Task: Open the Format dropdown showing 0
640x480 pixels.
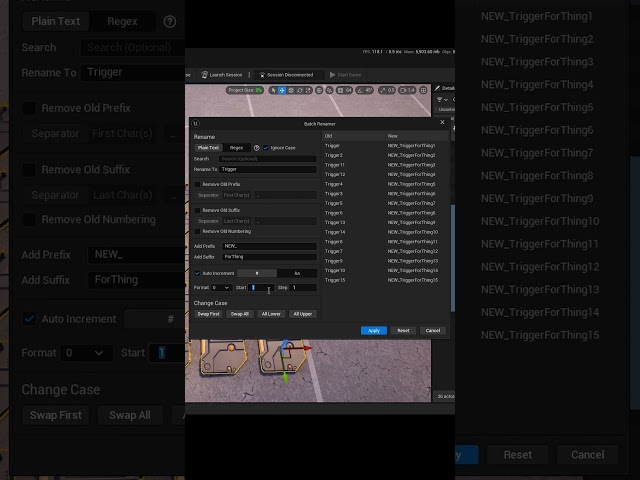Action: (221, 288)
